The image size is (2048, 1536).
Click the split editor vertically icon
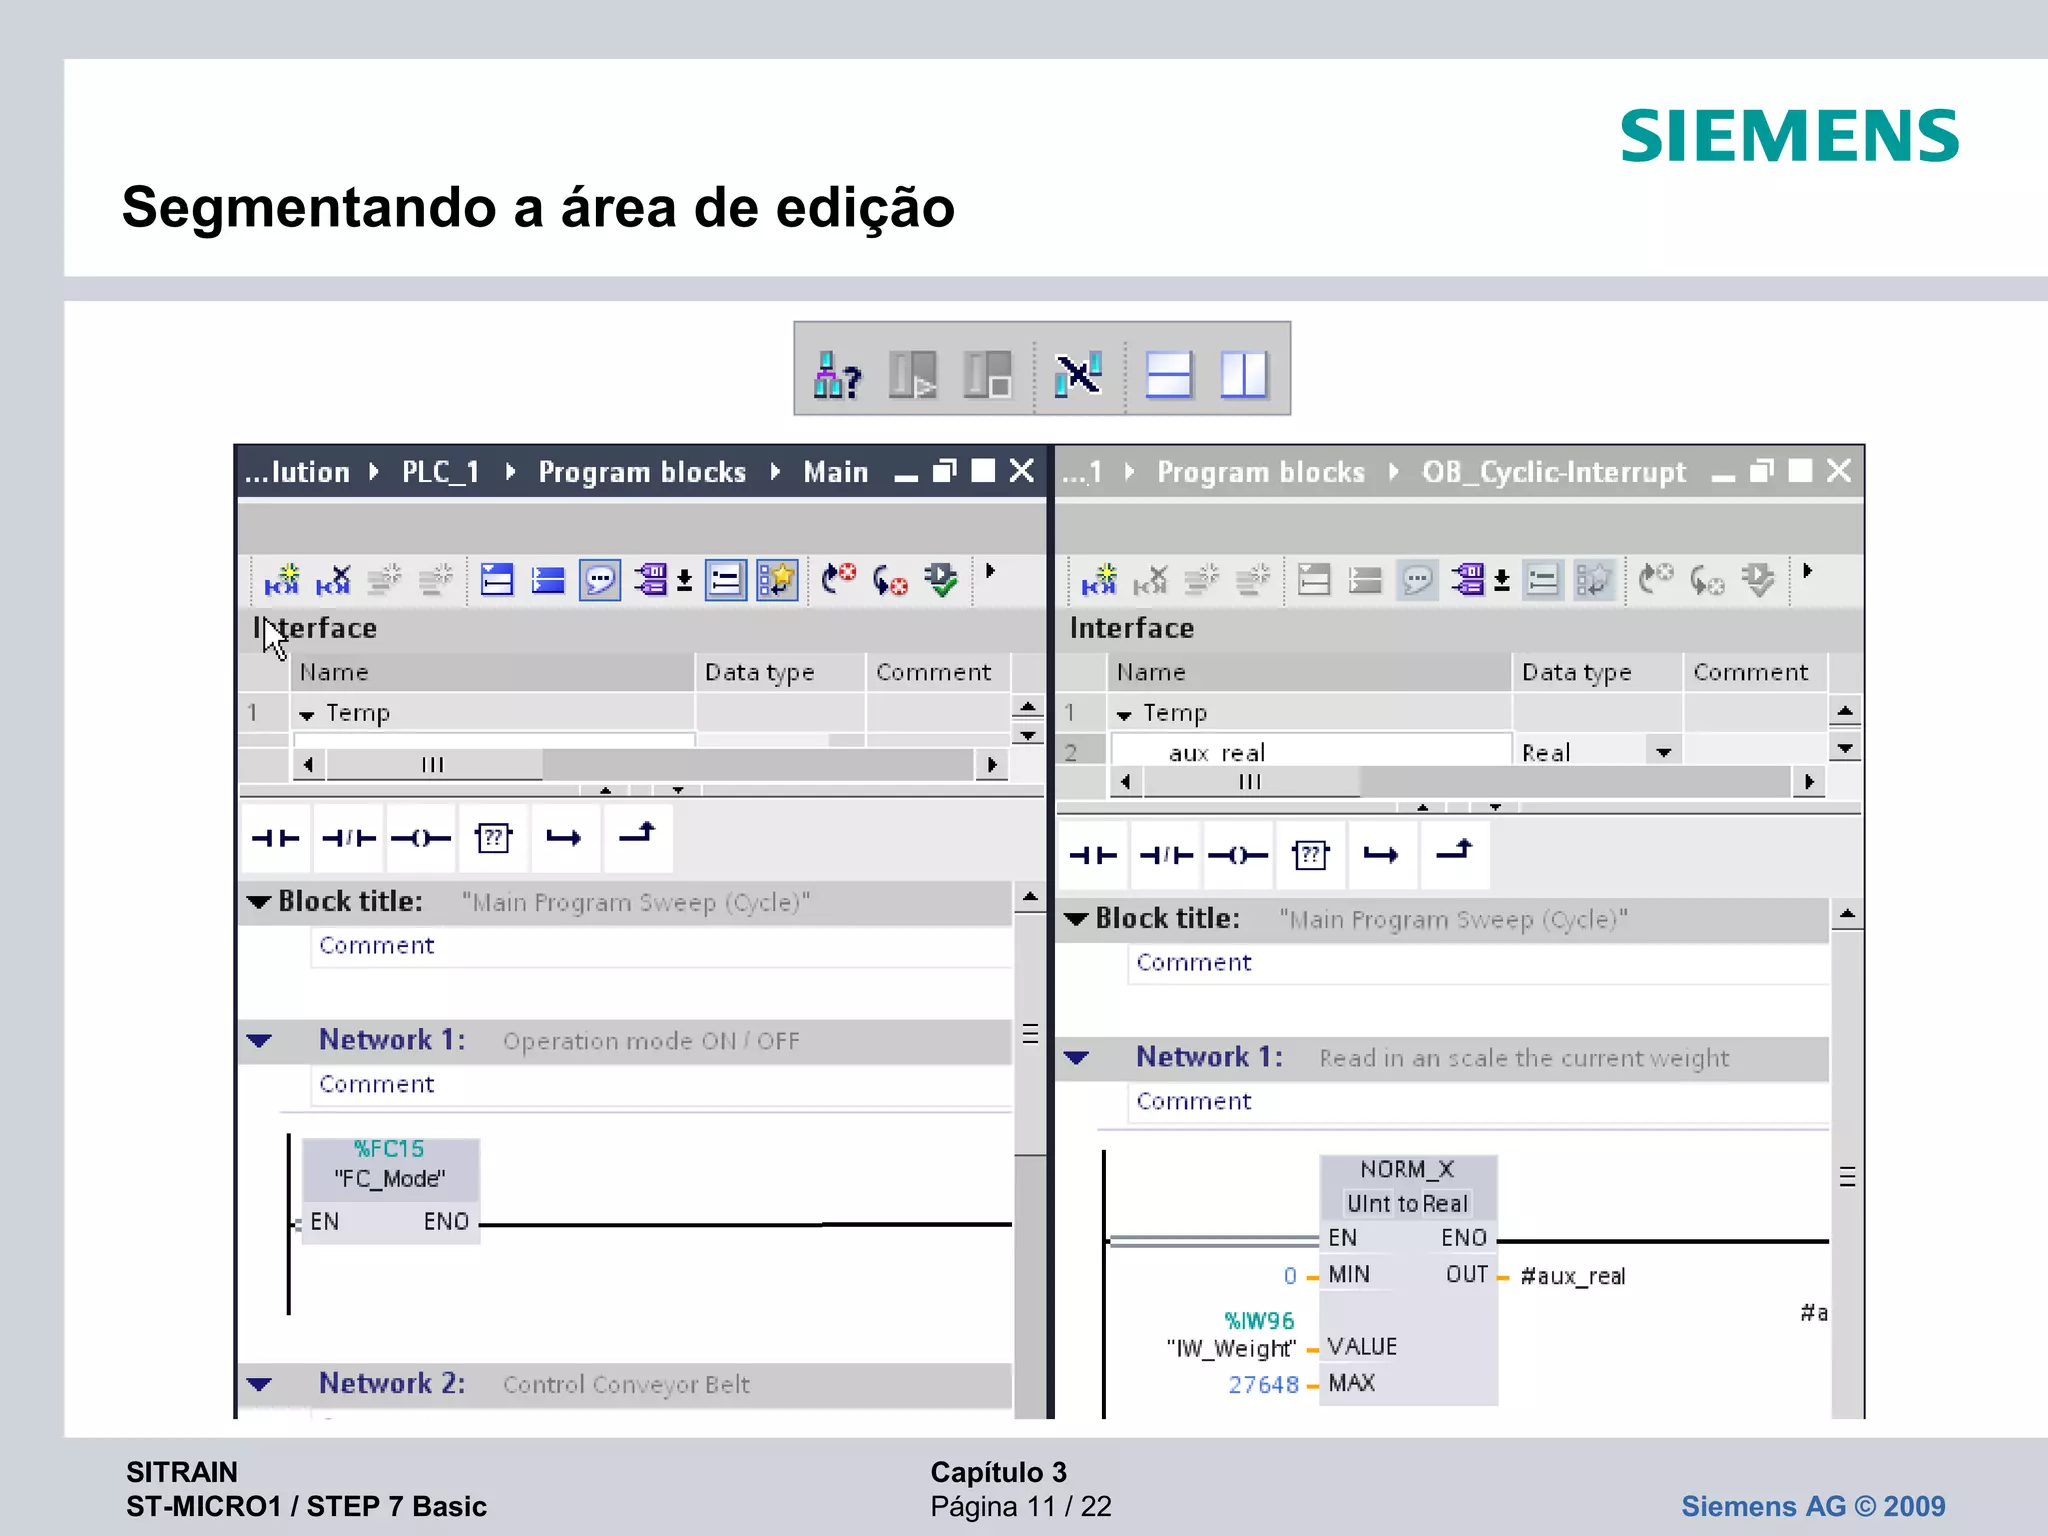(1244, 375)
